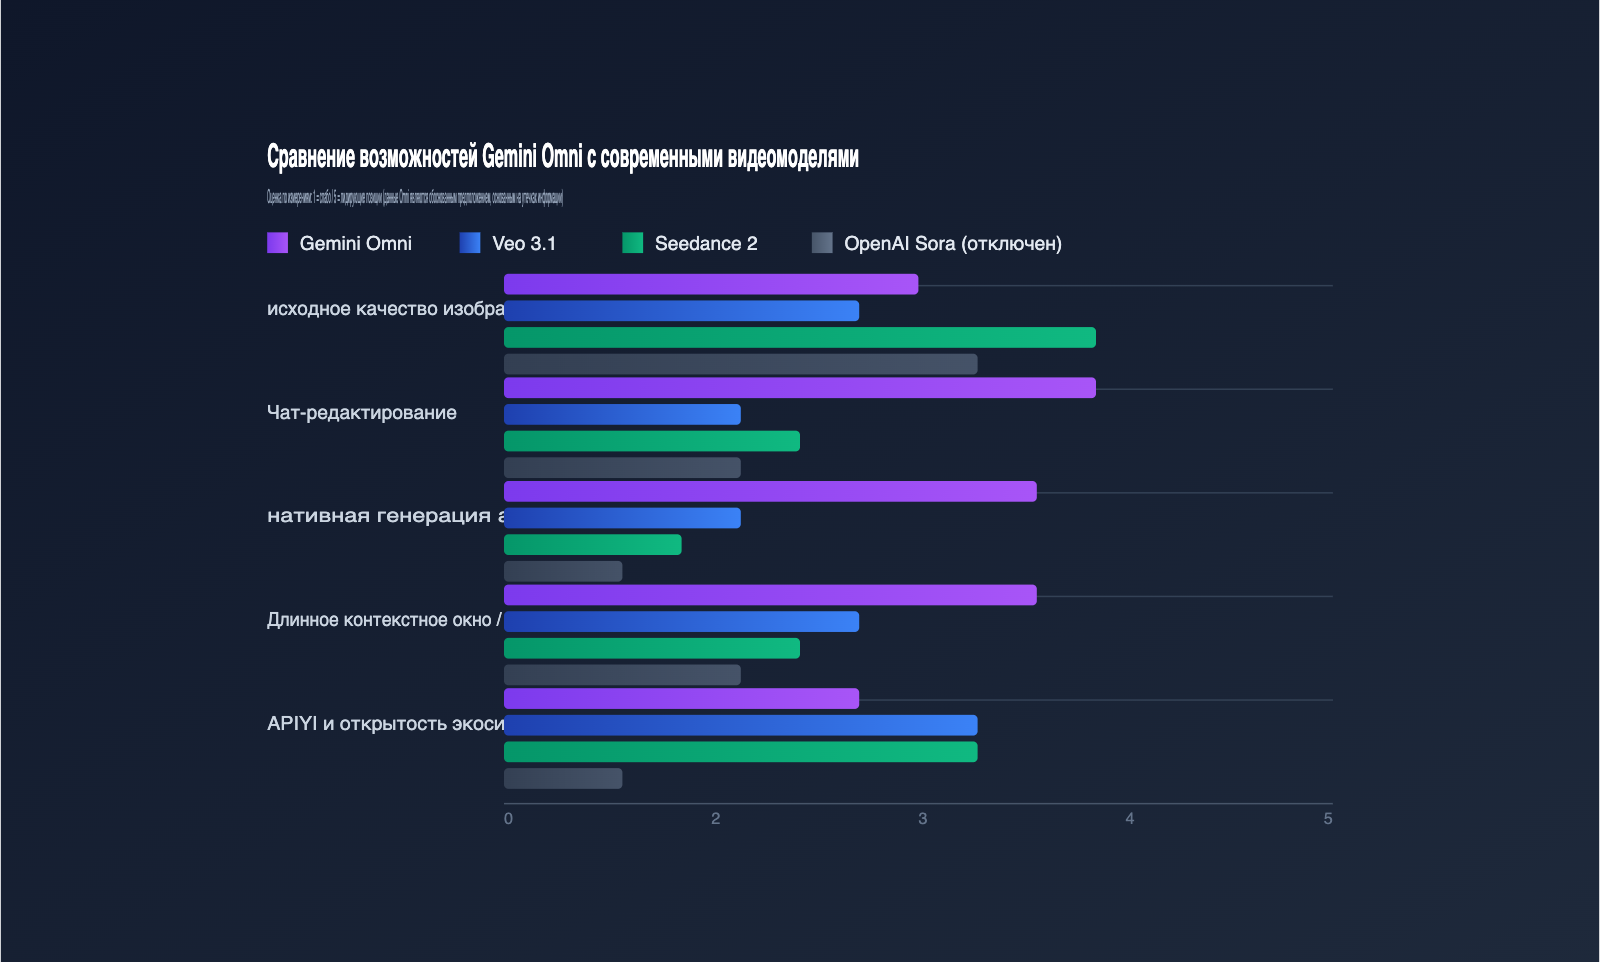Viewport: 1600px width, 962px height.
Task: Click the purple Gemini Omni legend swatch
Action: pos(277,243)
